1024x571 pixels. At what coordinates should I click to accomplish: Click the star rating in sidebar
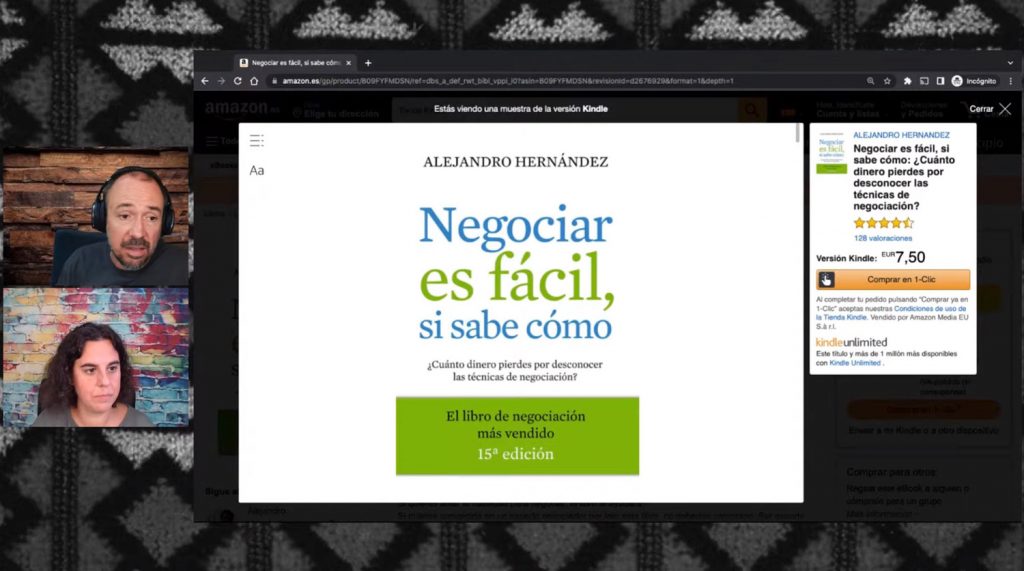(884, 223)
